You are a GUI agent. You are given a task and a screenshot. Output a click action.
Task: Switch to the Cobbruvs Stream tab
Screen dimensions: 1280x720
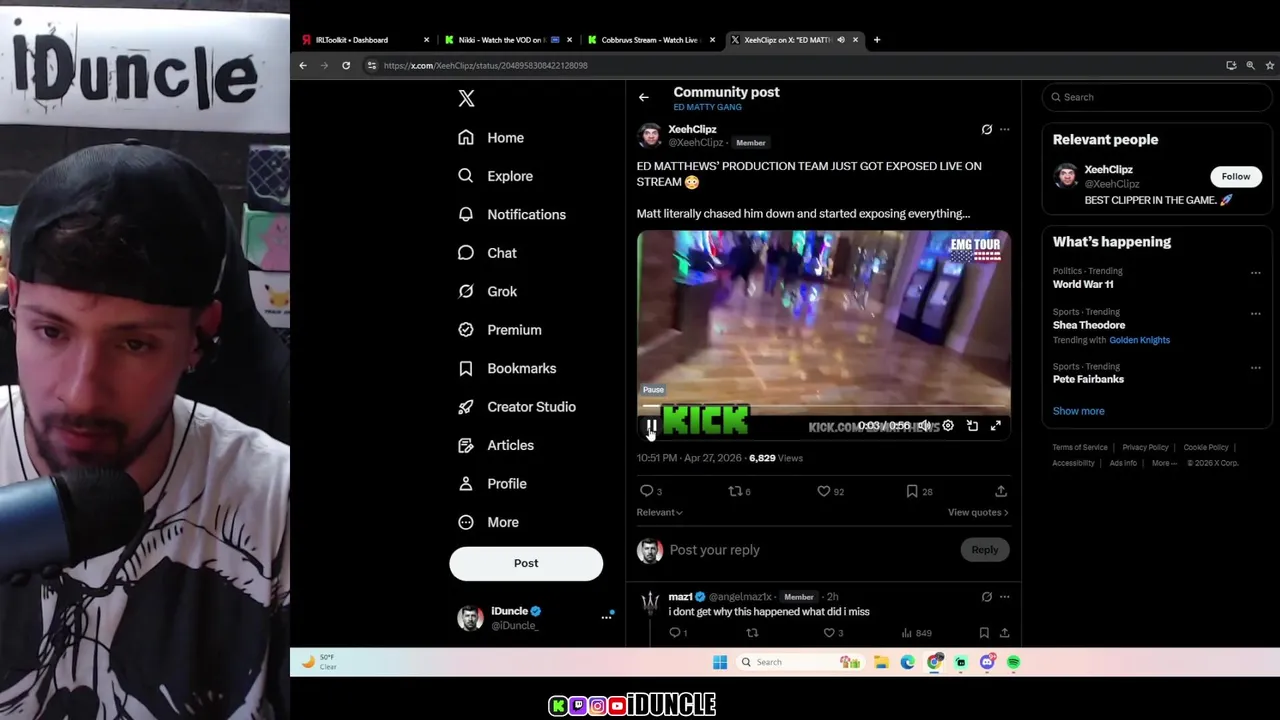tap(651, 40)
